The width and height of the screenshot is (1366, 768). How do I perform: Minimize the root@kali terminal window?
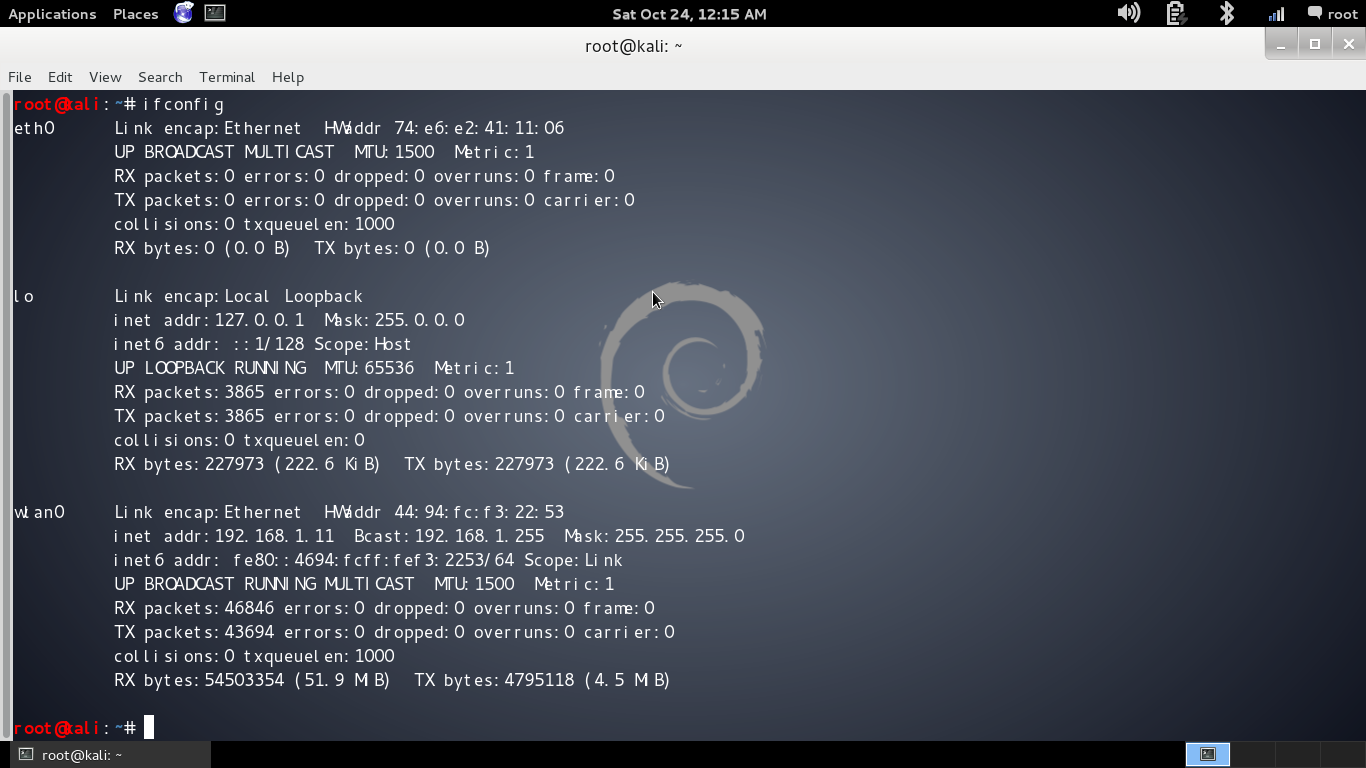click(x=1281, y=44)
